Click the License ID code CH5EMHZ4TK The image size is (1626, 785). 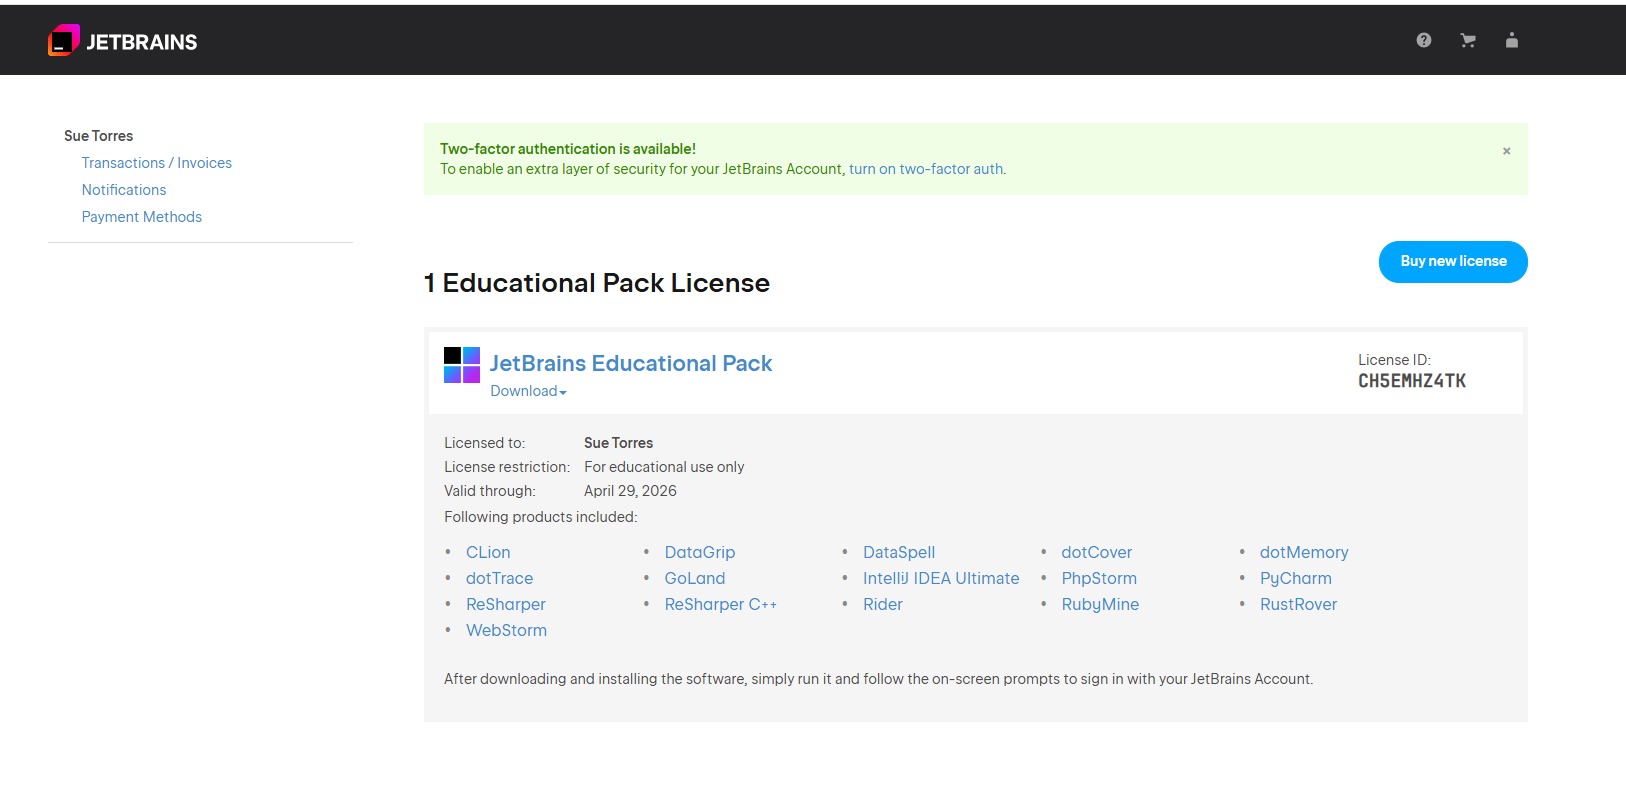pos(1411,381)
